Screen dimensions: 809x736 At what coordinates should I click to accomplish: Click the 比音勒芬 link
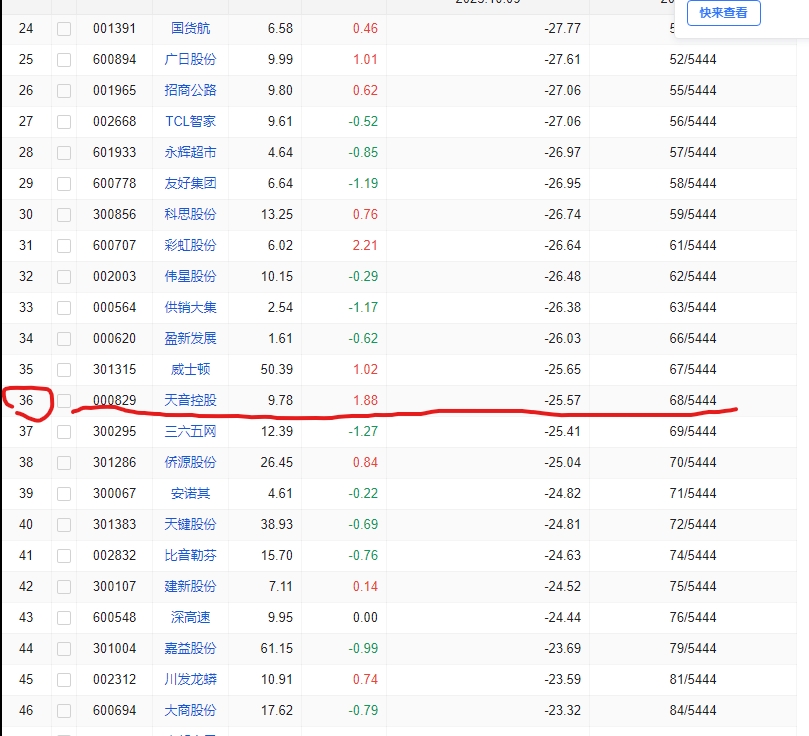[190, 555]
